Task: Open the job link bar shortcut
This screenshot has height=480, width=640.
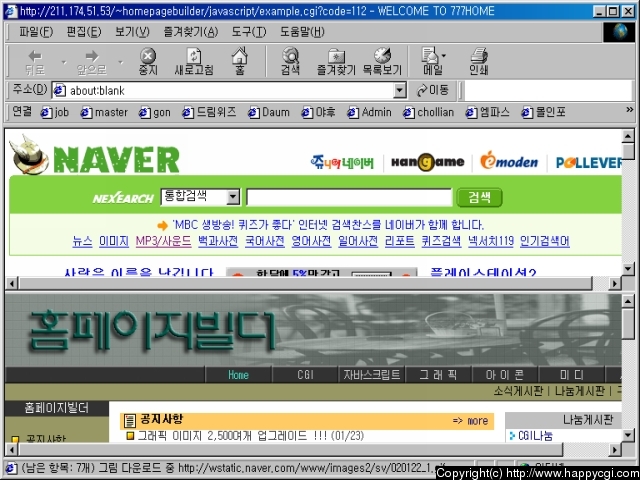Action: click(x=55, y=112)
